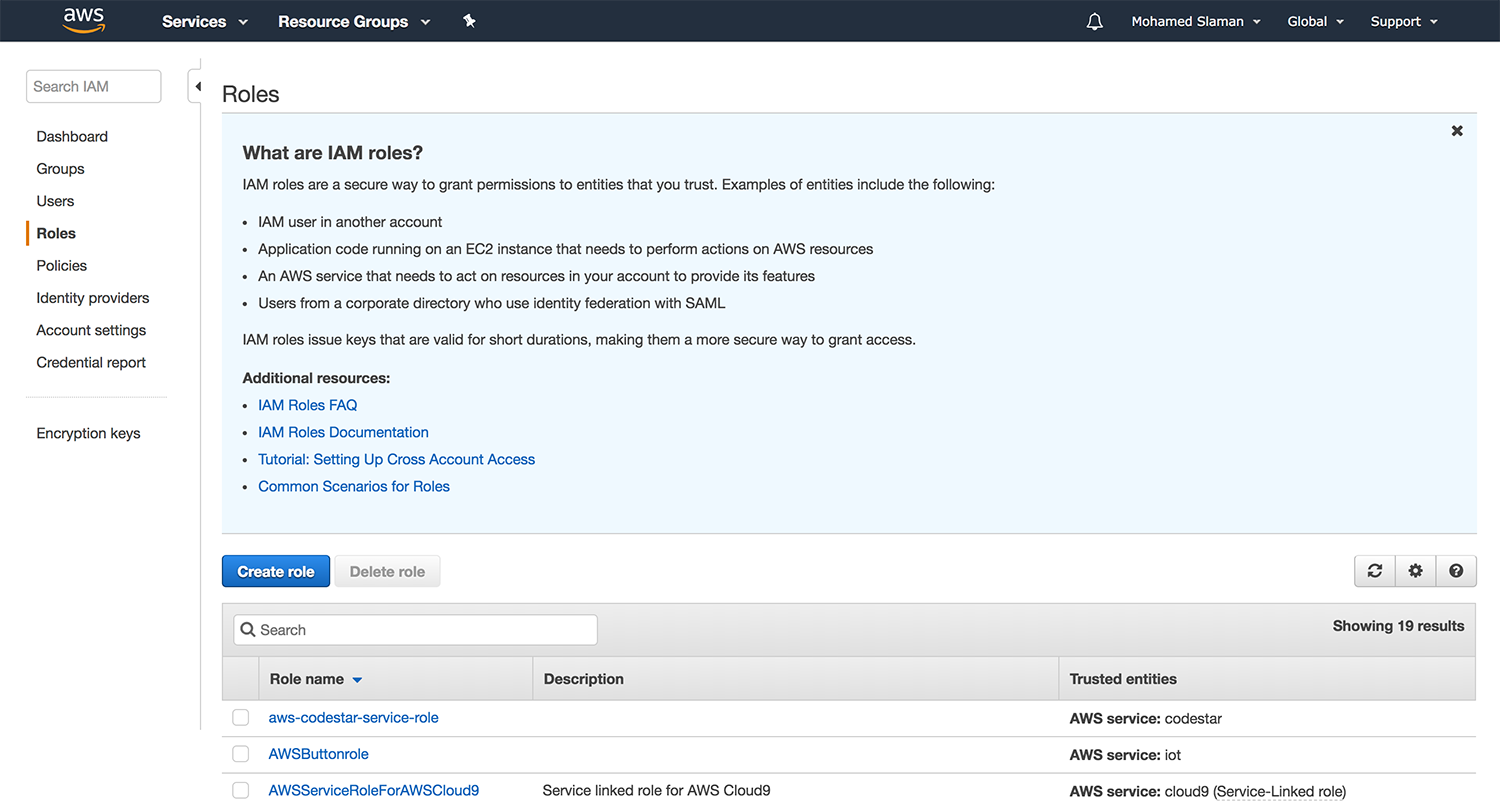Check the aws-codestar-service-role checkbox
1500x809 pixels.
(240, 718)
